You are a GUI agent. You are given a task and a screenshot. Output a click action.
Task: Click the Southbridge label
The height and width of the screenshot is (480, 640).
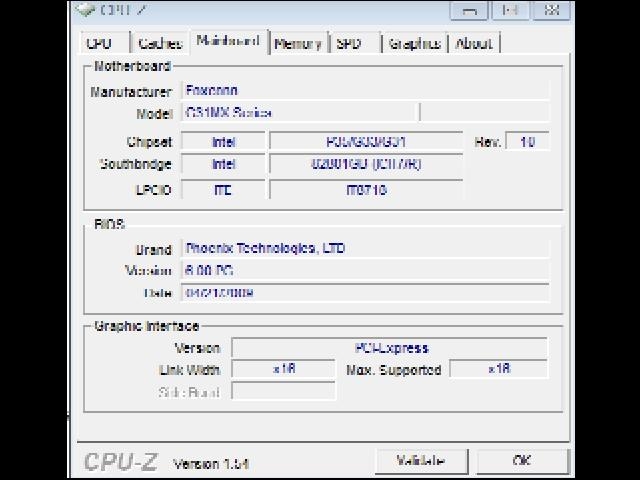point(136,164)
